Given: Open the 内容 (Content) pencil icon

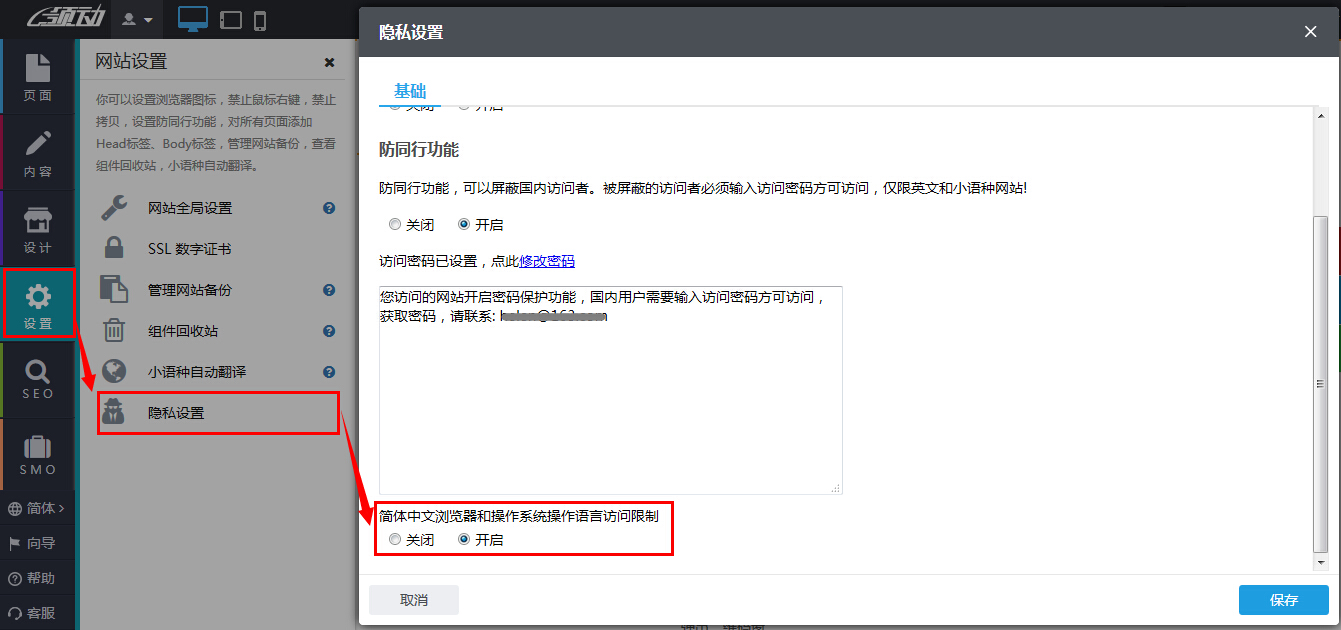Looking at the screenshot, I should click(37, 153).
